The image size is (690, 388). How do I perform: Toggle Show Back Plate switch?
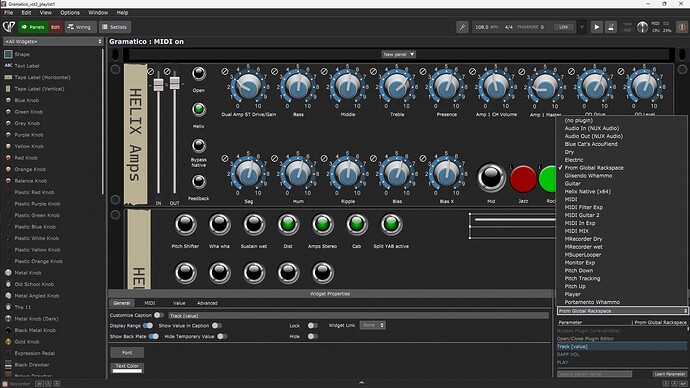pos(153,336)
